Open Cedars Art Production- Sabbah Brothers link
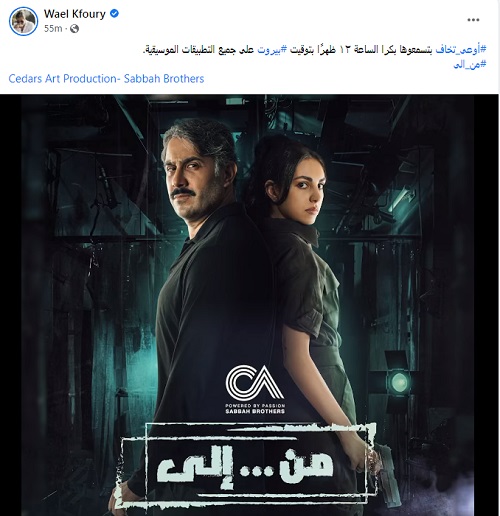Viewport: 500px width, 516px height. click(106, 79)
